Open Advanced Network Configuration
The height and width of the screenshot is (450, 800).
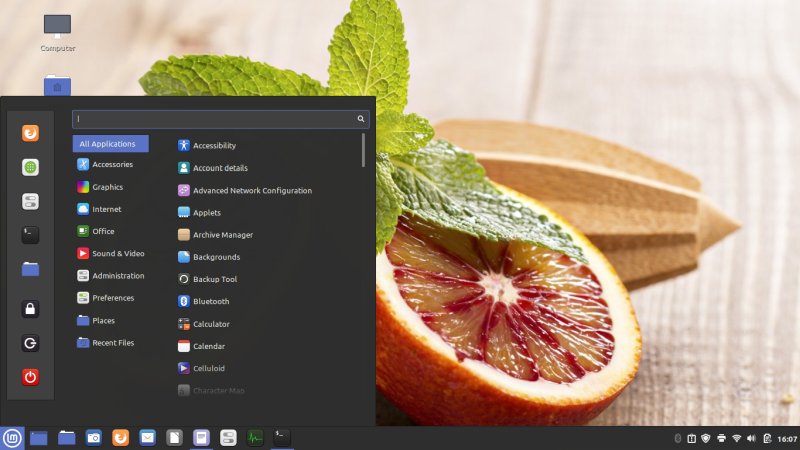pyautogui.click(x=252, y=190)
